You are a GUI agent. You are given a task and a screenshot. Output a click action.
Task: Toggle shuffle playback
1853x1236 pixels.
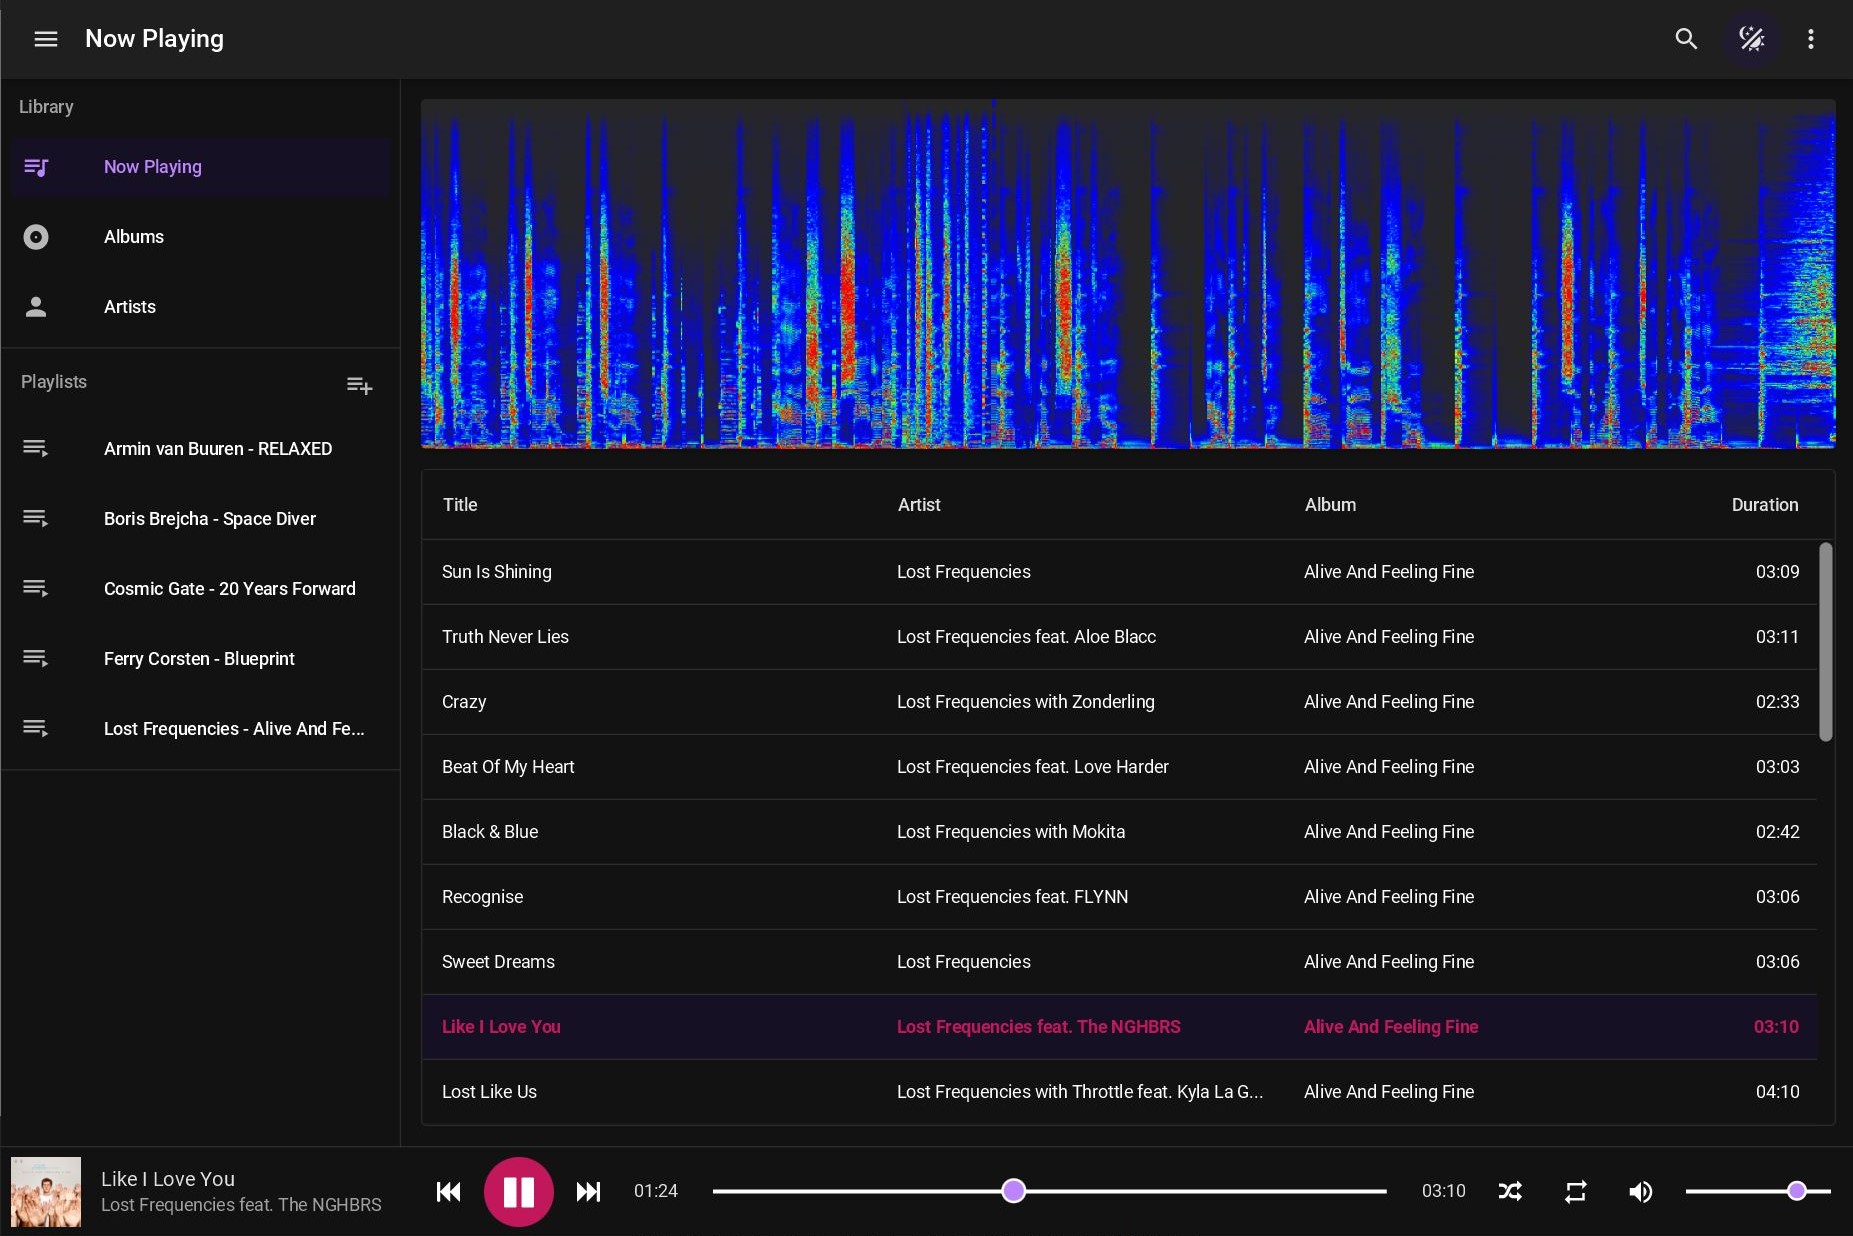click(x=1510, y=1191)
